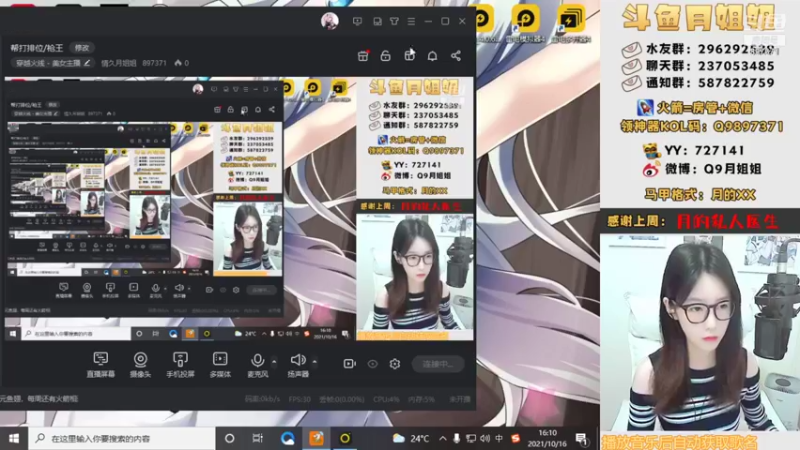Screen dimensions: 800x450
Task: Open the orange app icon on taskbar
Action: [316, 438]
